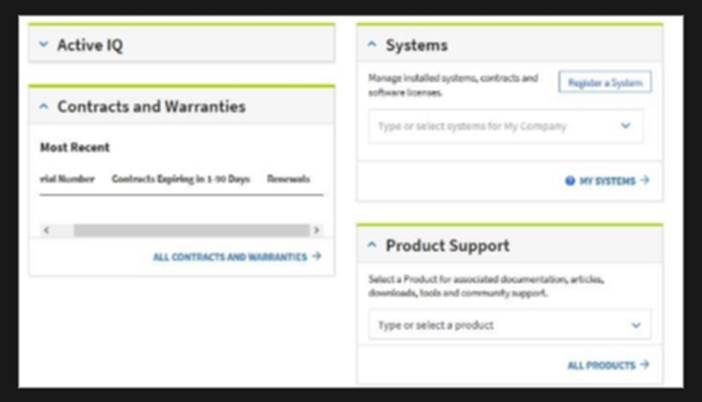
Task: Focus the Type or select systems field
Action: (505, 126)
